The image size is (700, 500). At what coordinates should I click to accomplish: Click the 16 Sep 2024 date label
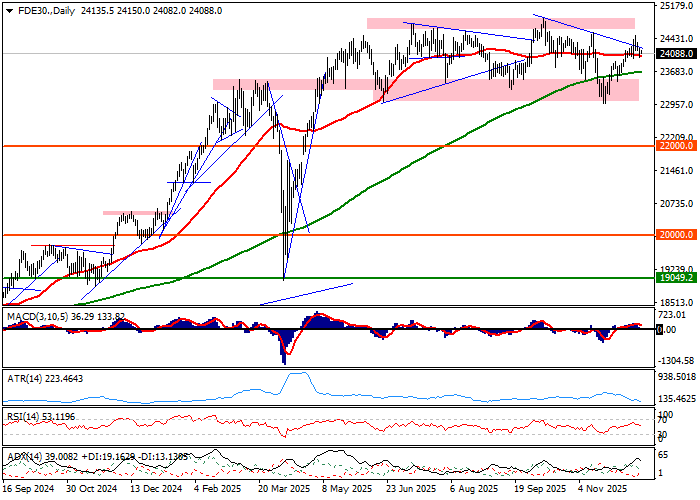pos(27,491)
